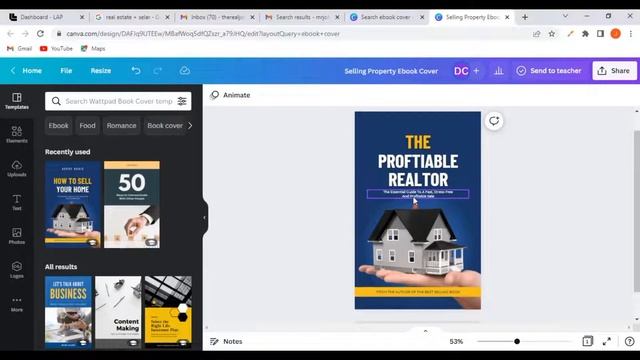Click the redo arrow in header
The height and width of the screenshot is (360, 640).
(x=158, y=71)
